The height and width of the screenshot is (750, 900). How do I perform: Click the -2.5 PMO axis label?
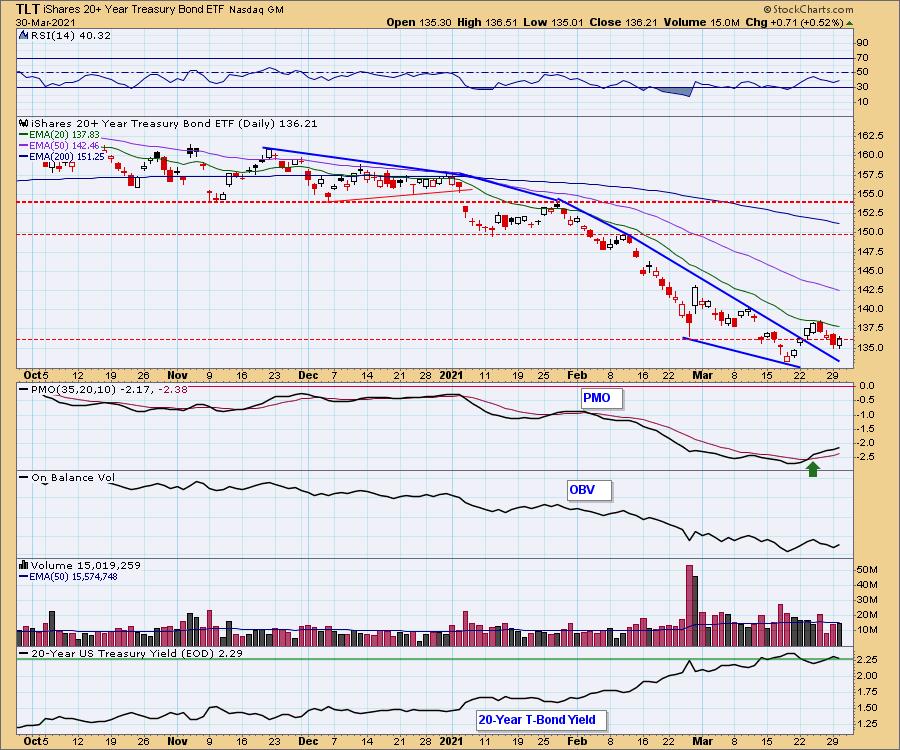point(867,457)
